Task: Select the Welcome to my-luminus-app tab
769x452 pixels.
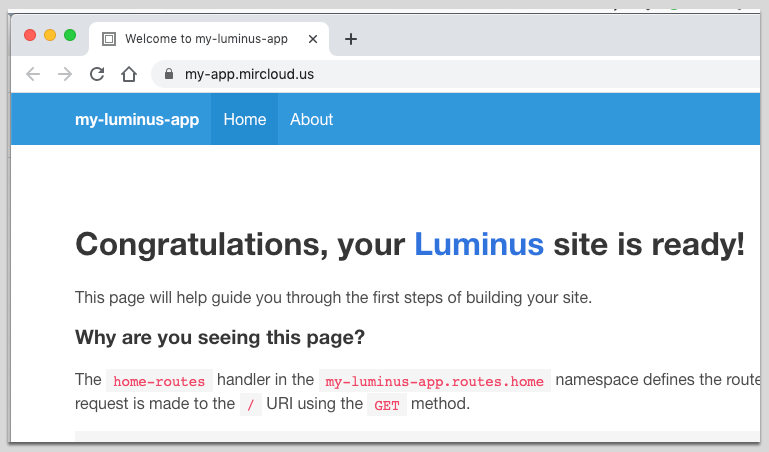Action: point(209,39)
